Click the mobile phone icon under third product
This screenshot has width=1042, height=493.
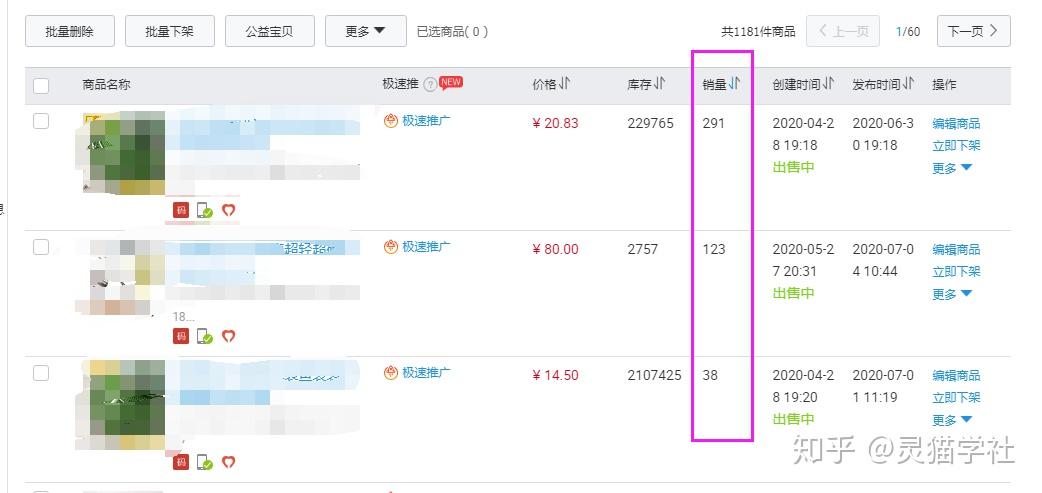coord(205,462)
